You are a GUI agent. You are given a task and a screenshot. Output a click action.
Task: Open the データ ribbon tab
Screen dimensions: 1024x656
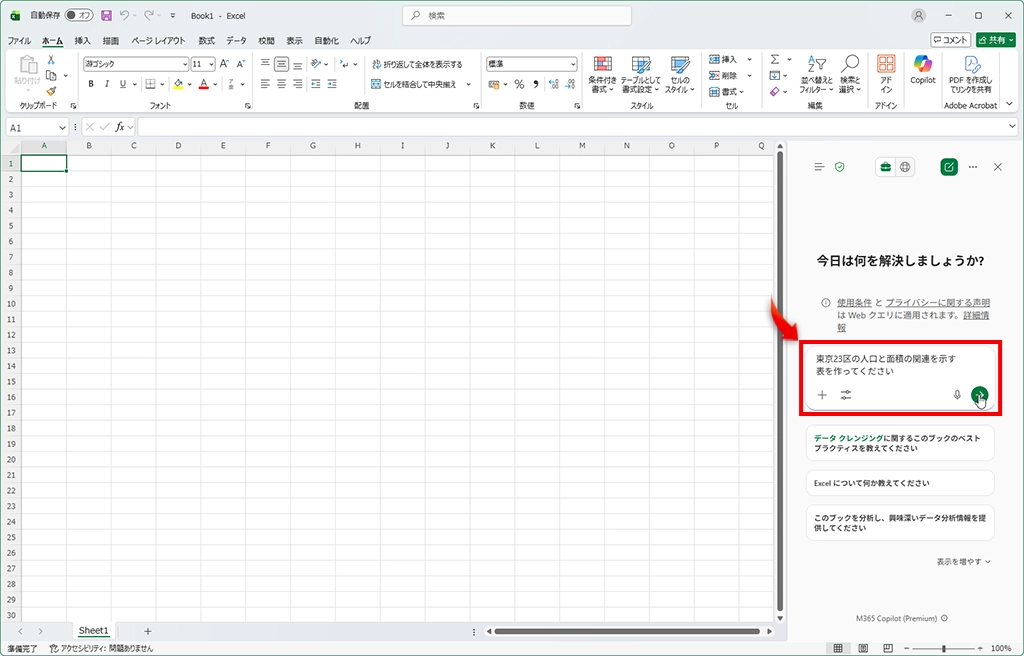coord(236,41)
